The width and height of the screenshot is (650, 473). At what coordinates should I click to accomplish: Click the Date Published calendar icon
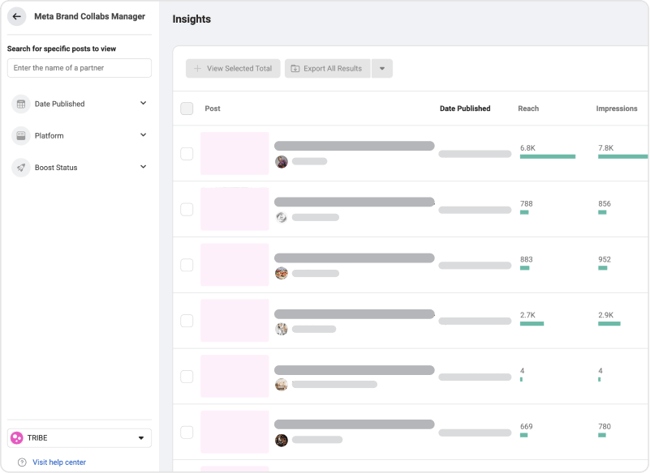[x=21, y=104]
